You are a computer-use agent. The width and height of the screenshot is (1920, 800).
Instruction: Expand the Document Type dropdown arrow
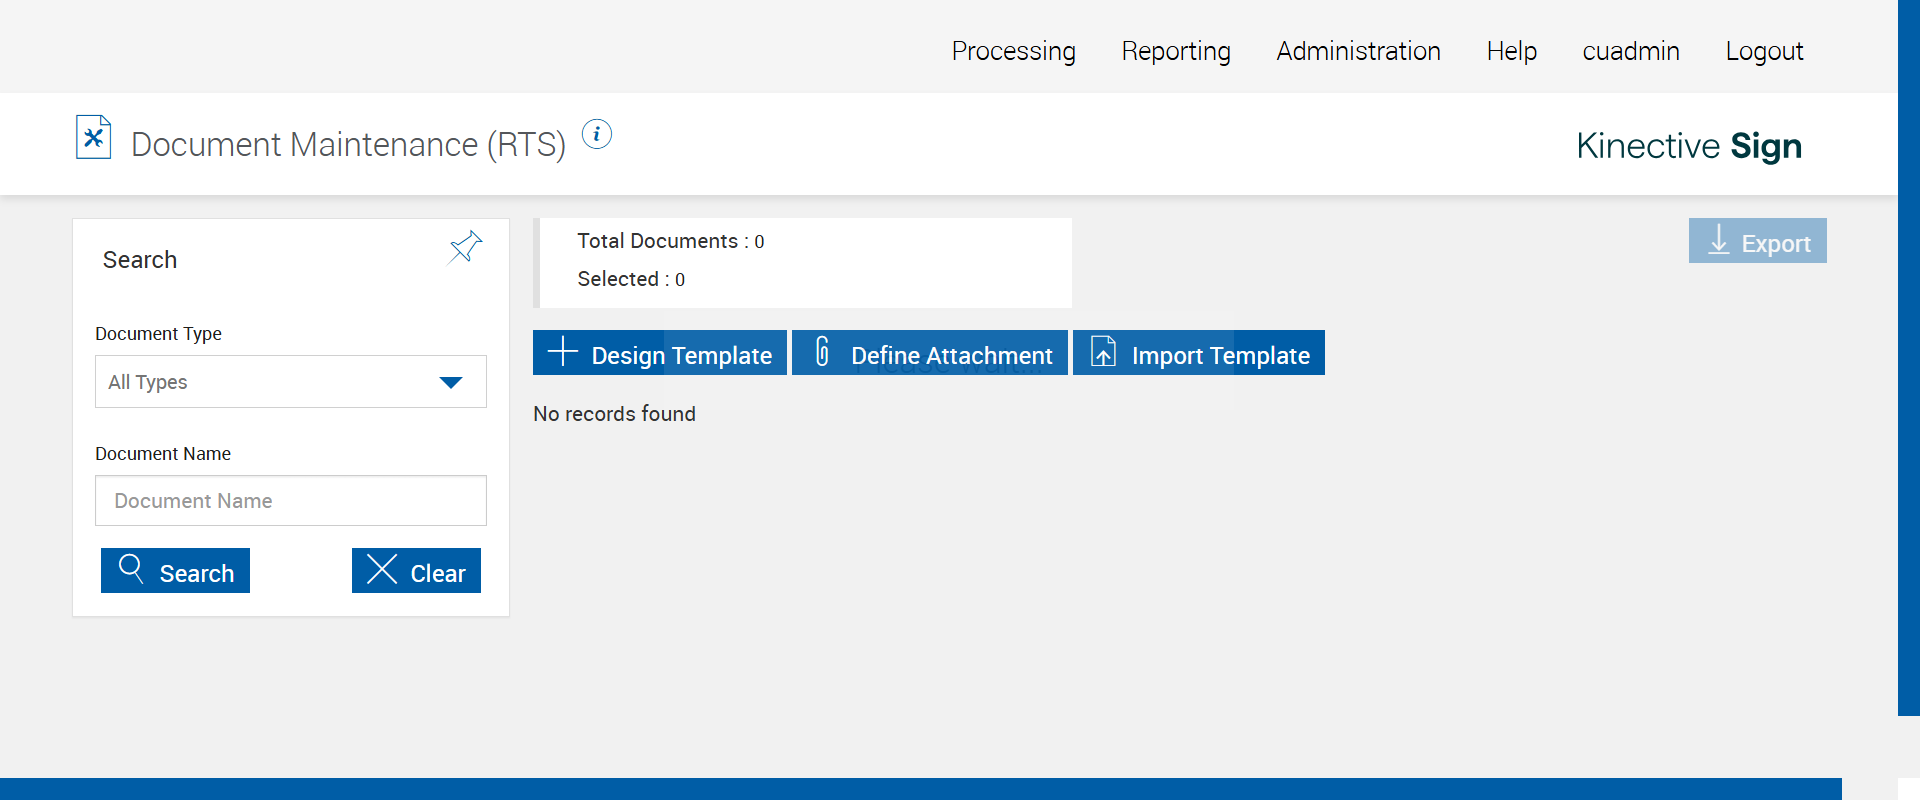coord(451,382)
